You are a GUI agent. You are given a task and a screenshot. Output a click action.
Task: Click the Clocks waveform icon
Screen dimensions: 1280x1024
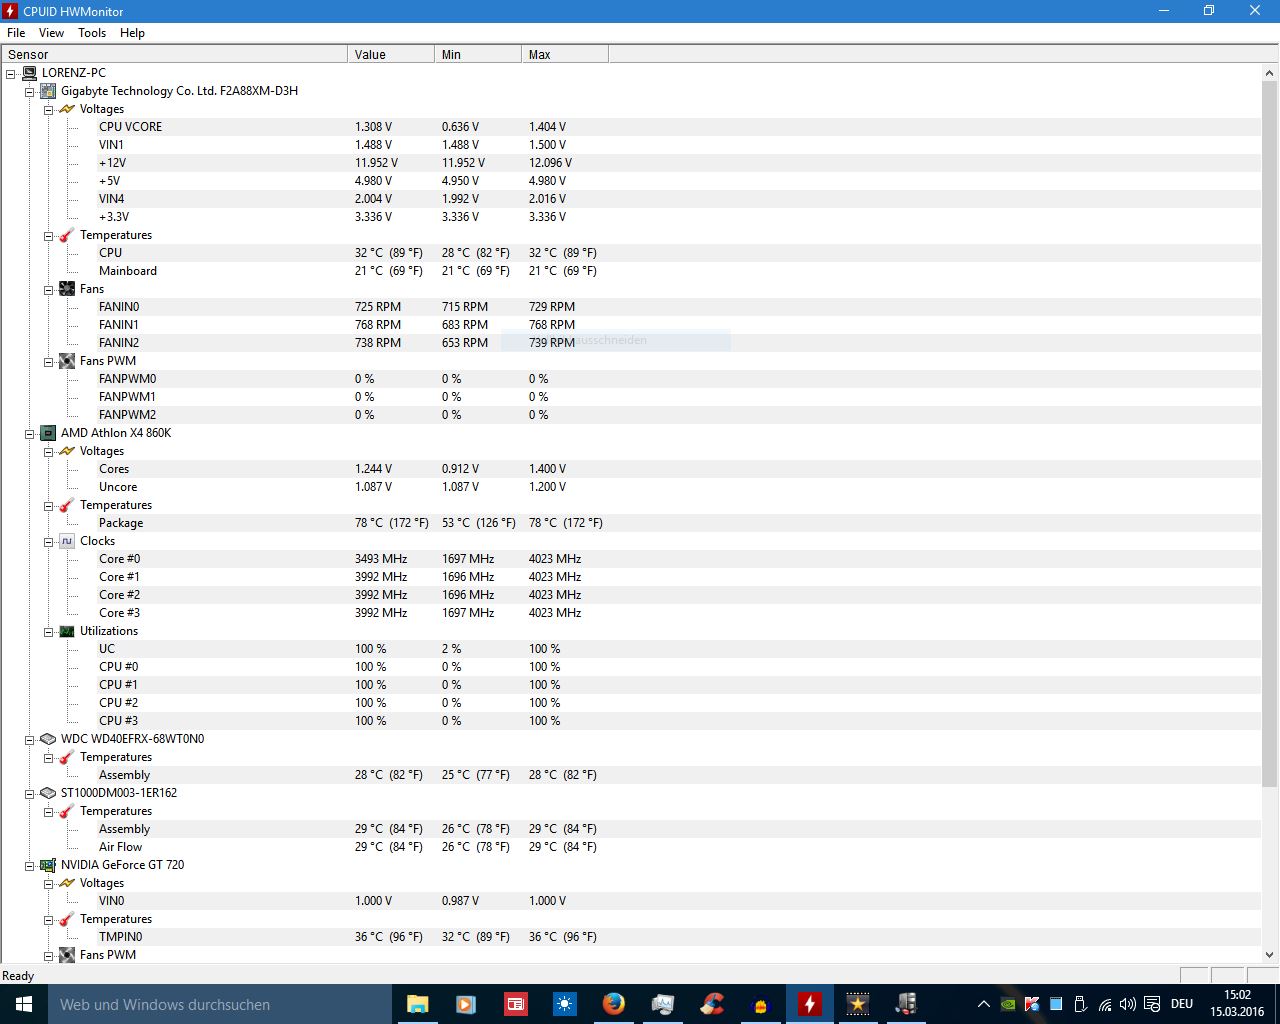point(67,541)
